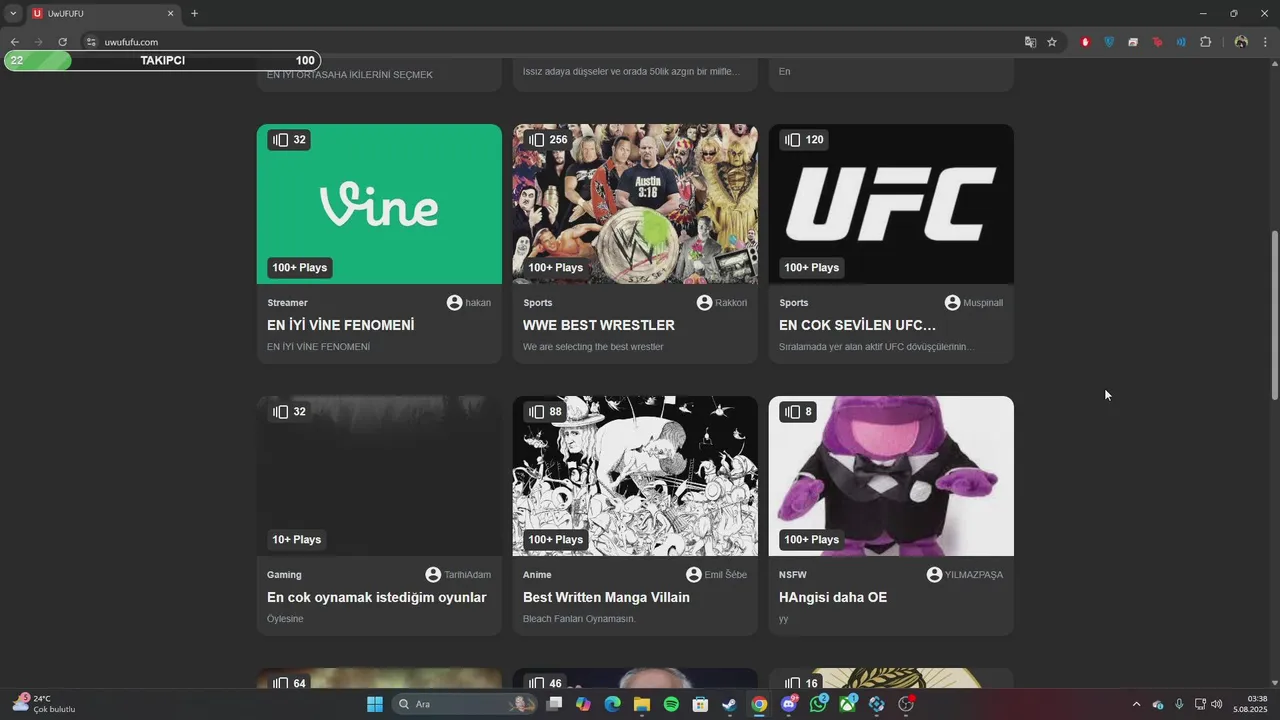Click the Anime category label
The width and height of the screenshot is (1280, 720).
pos(537,575)
